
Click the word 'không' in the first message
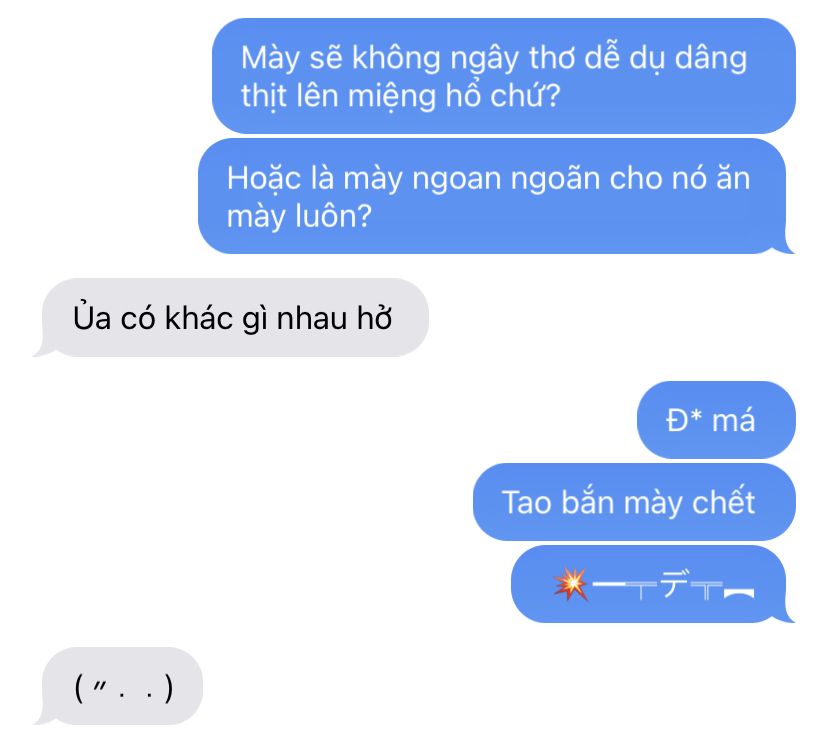396,58
